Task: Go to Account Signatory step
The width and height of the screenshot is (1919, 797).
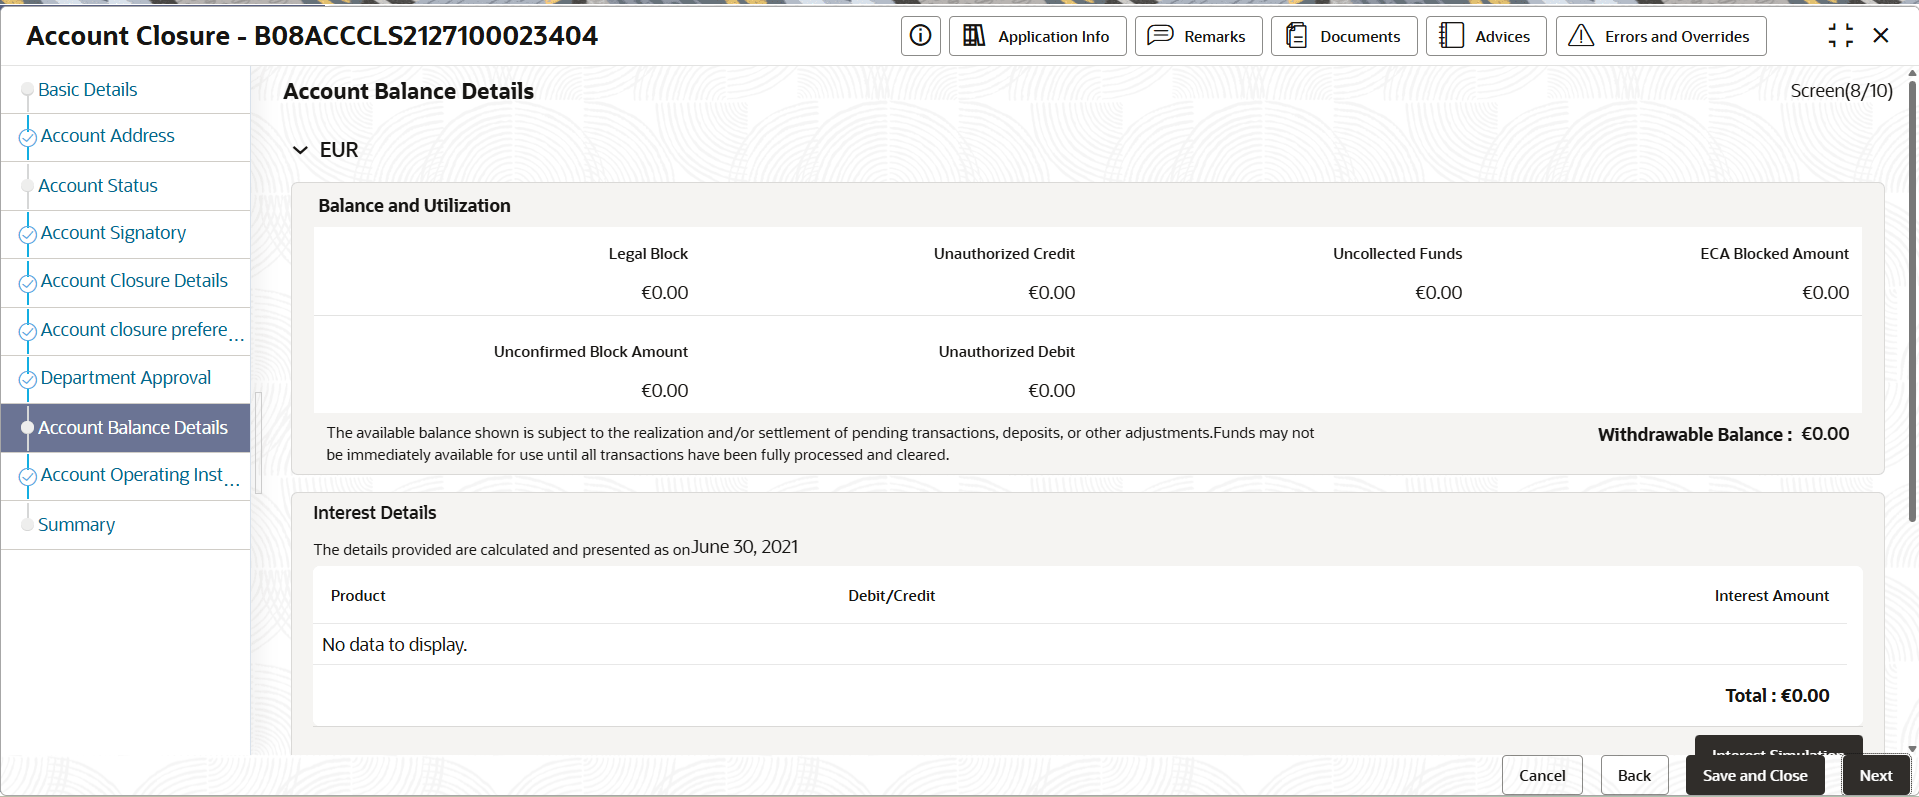Action: 114,233
